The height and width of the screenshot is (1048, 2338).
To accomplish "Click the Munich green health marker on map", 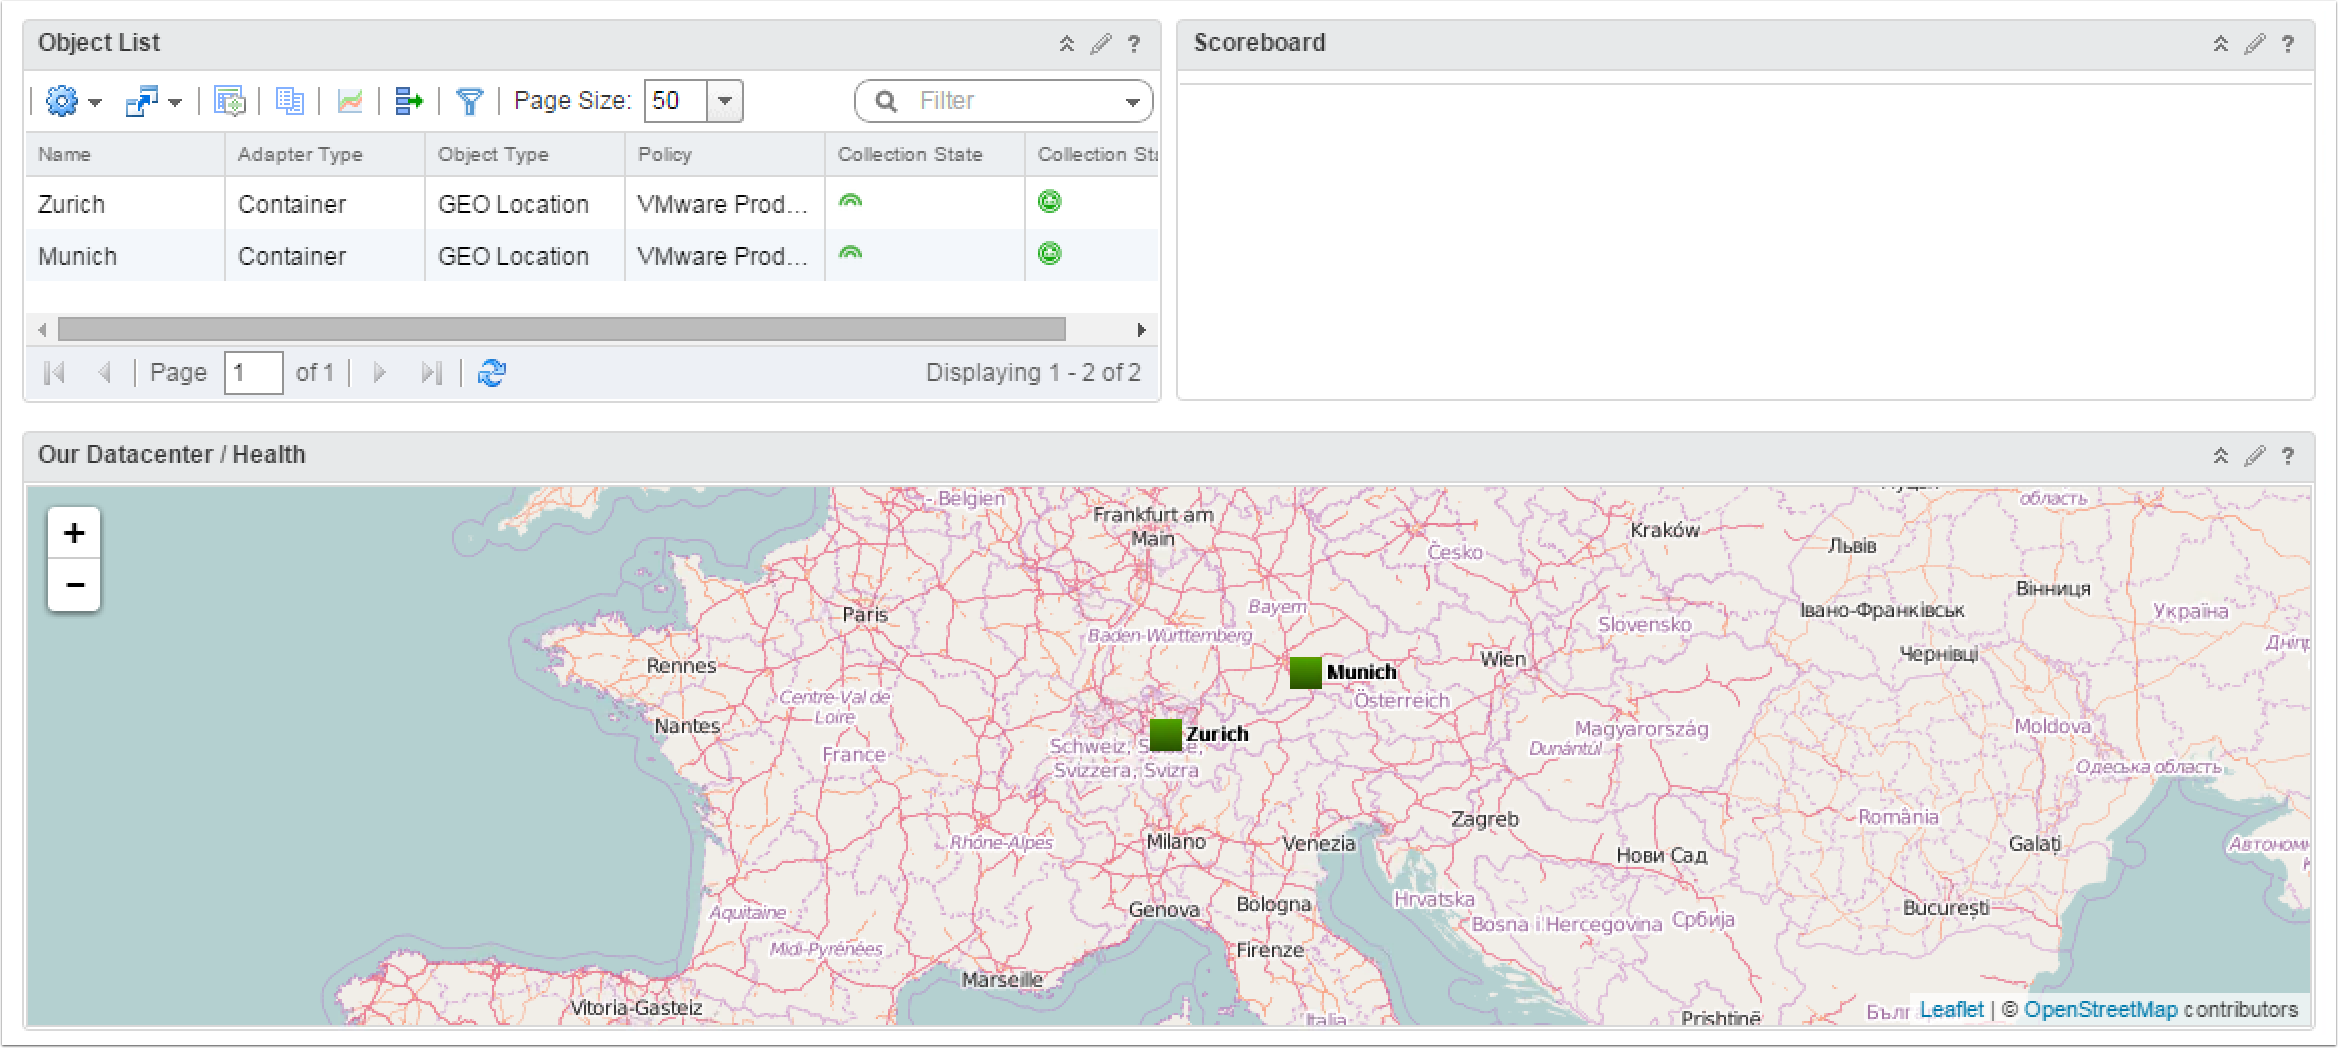I will point(1305,673).
